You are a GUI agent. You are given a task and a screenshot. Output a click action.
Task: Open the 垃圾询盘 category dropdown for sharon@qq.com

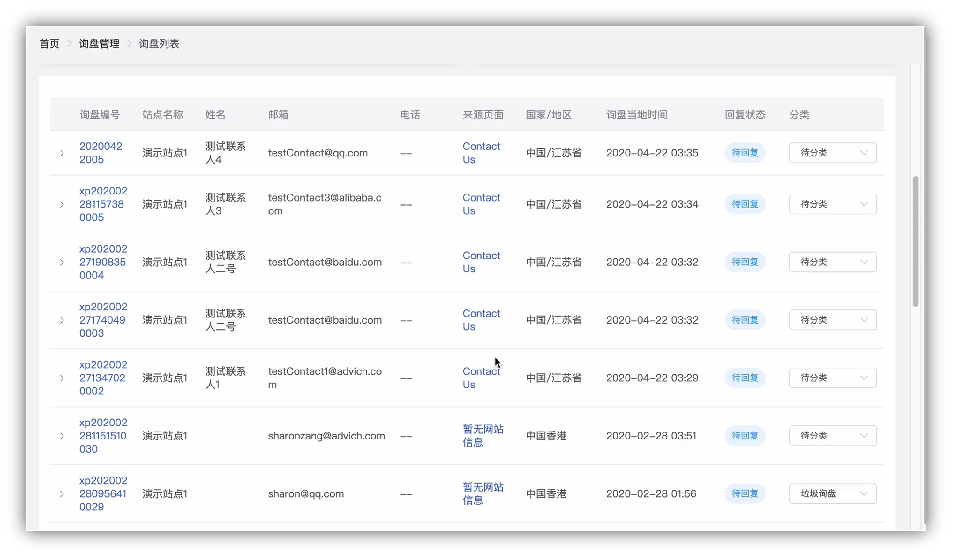(832, 493)
